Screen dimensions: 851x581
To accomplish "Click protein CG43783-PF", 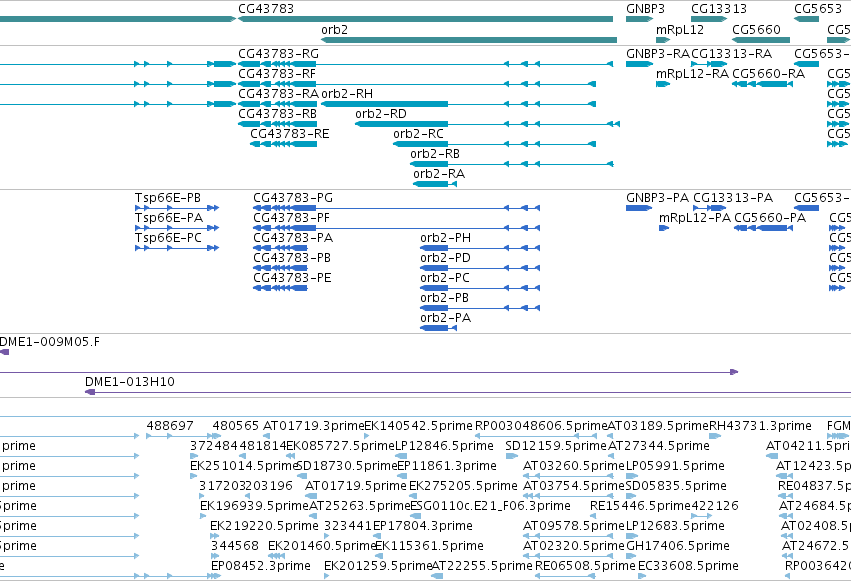I will pos(291,218).
